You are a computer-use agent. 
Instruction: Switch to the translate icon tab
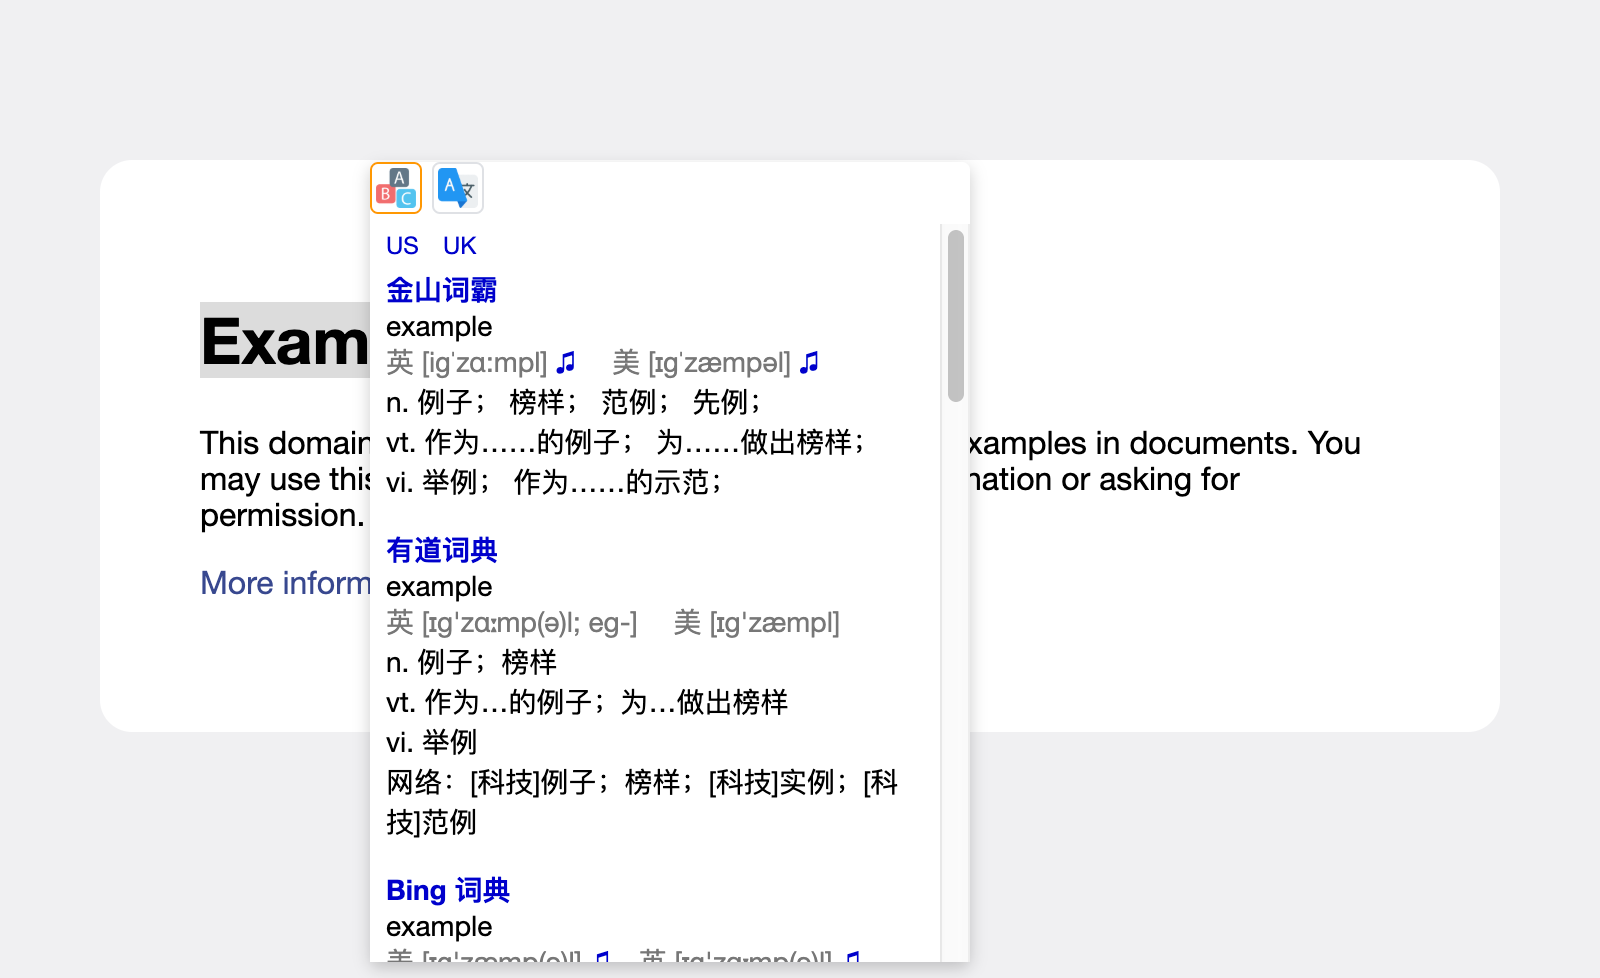458,188
